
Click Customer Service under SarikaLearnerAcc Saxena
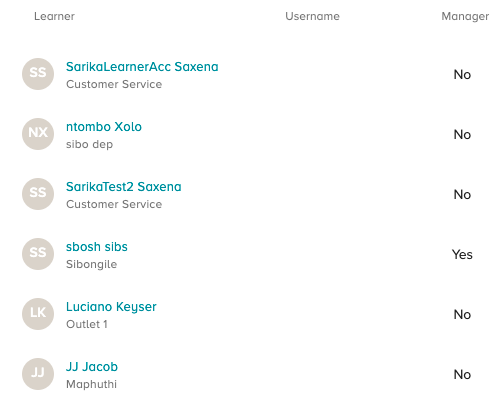coord(114,84)
